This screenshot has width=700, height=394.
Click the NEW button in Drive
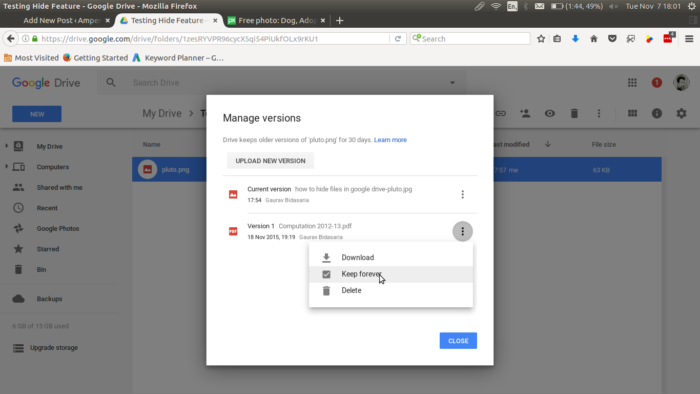[x=37, y=114]
